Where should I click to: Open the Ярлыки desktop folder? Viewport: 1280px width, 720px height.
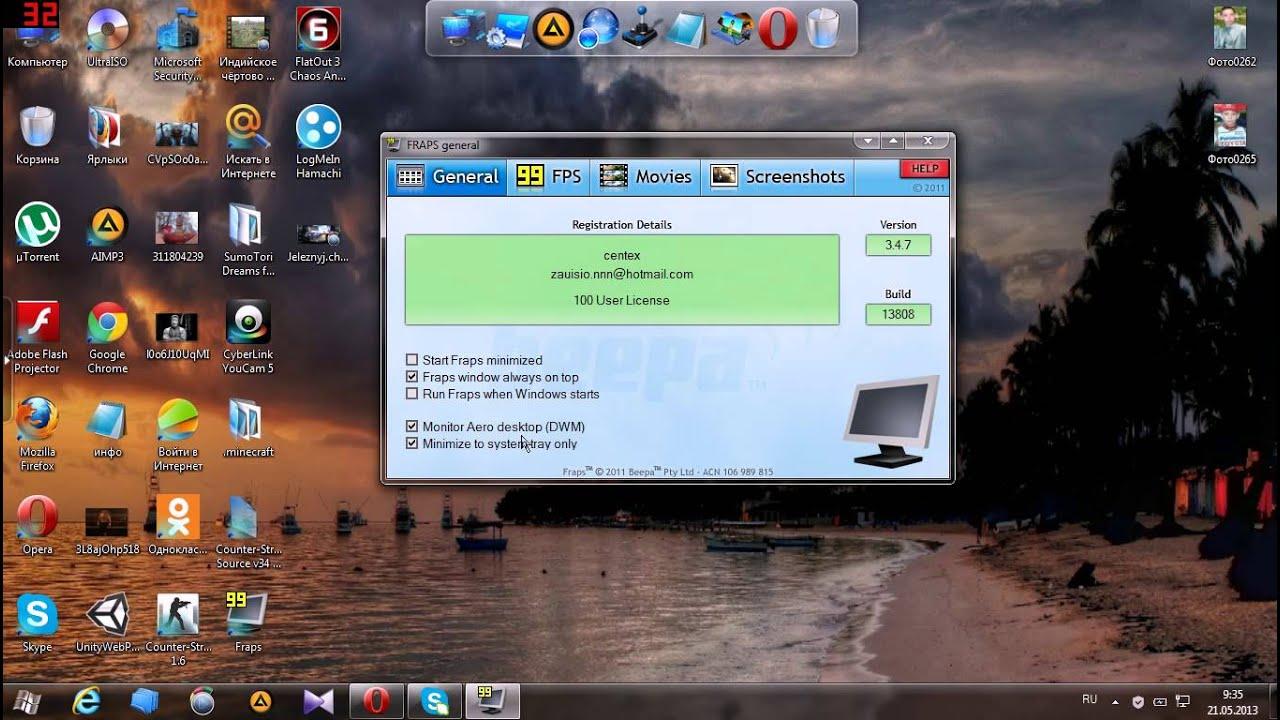107,135
